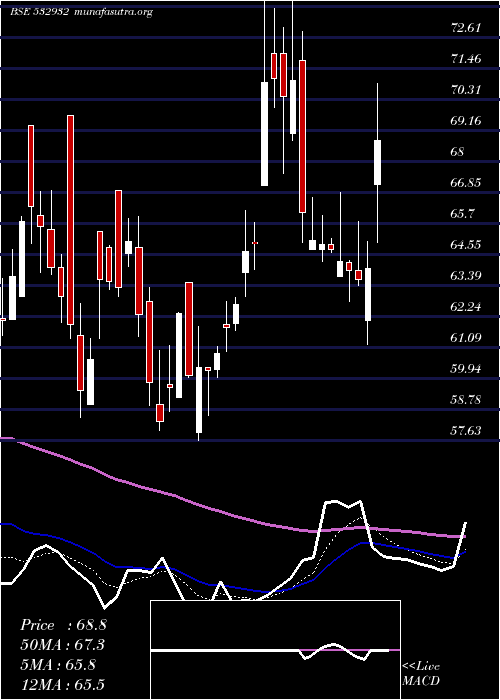
Task: Click the 71.46 price axis label
Action: (466, 58)
